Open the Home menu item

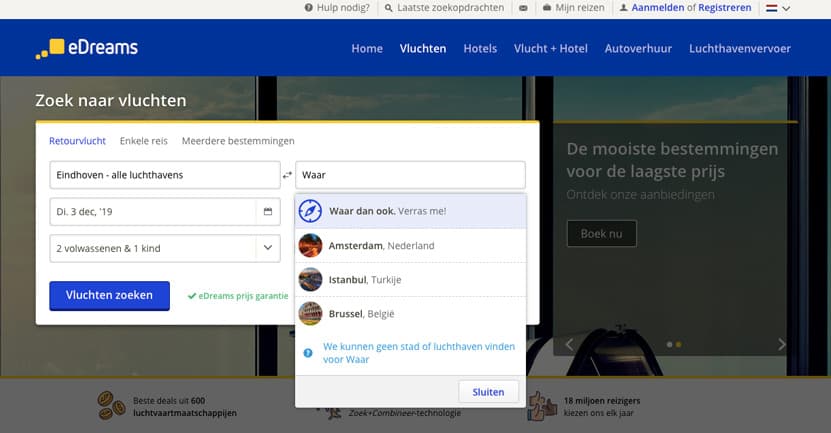pyautogui.click(x=367, y=48)
